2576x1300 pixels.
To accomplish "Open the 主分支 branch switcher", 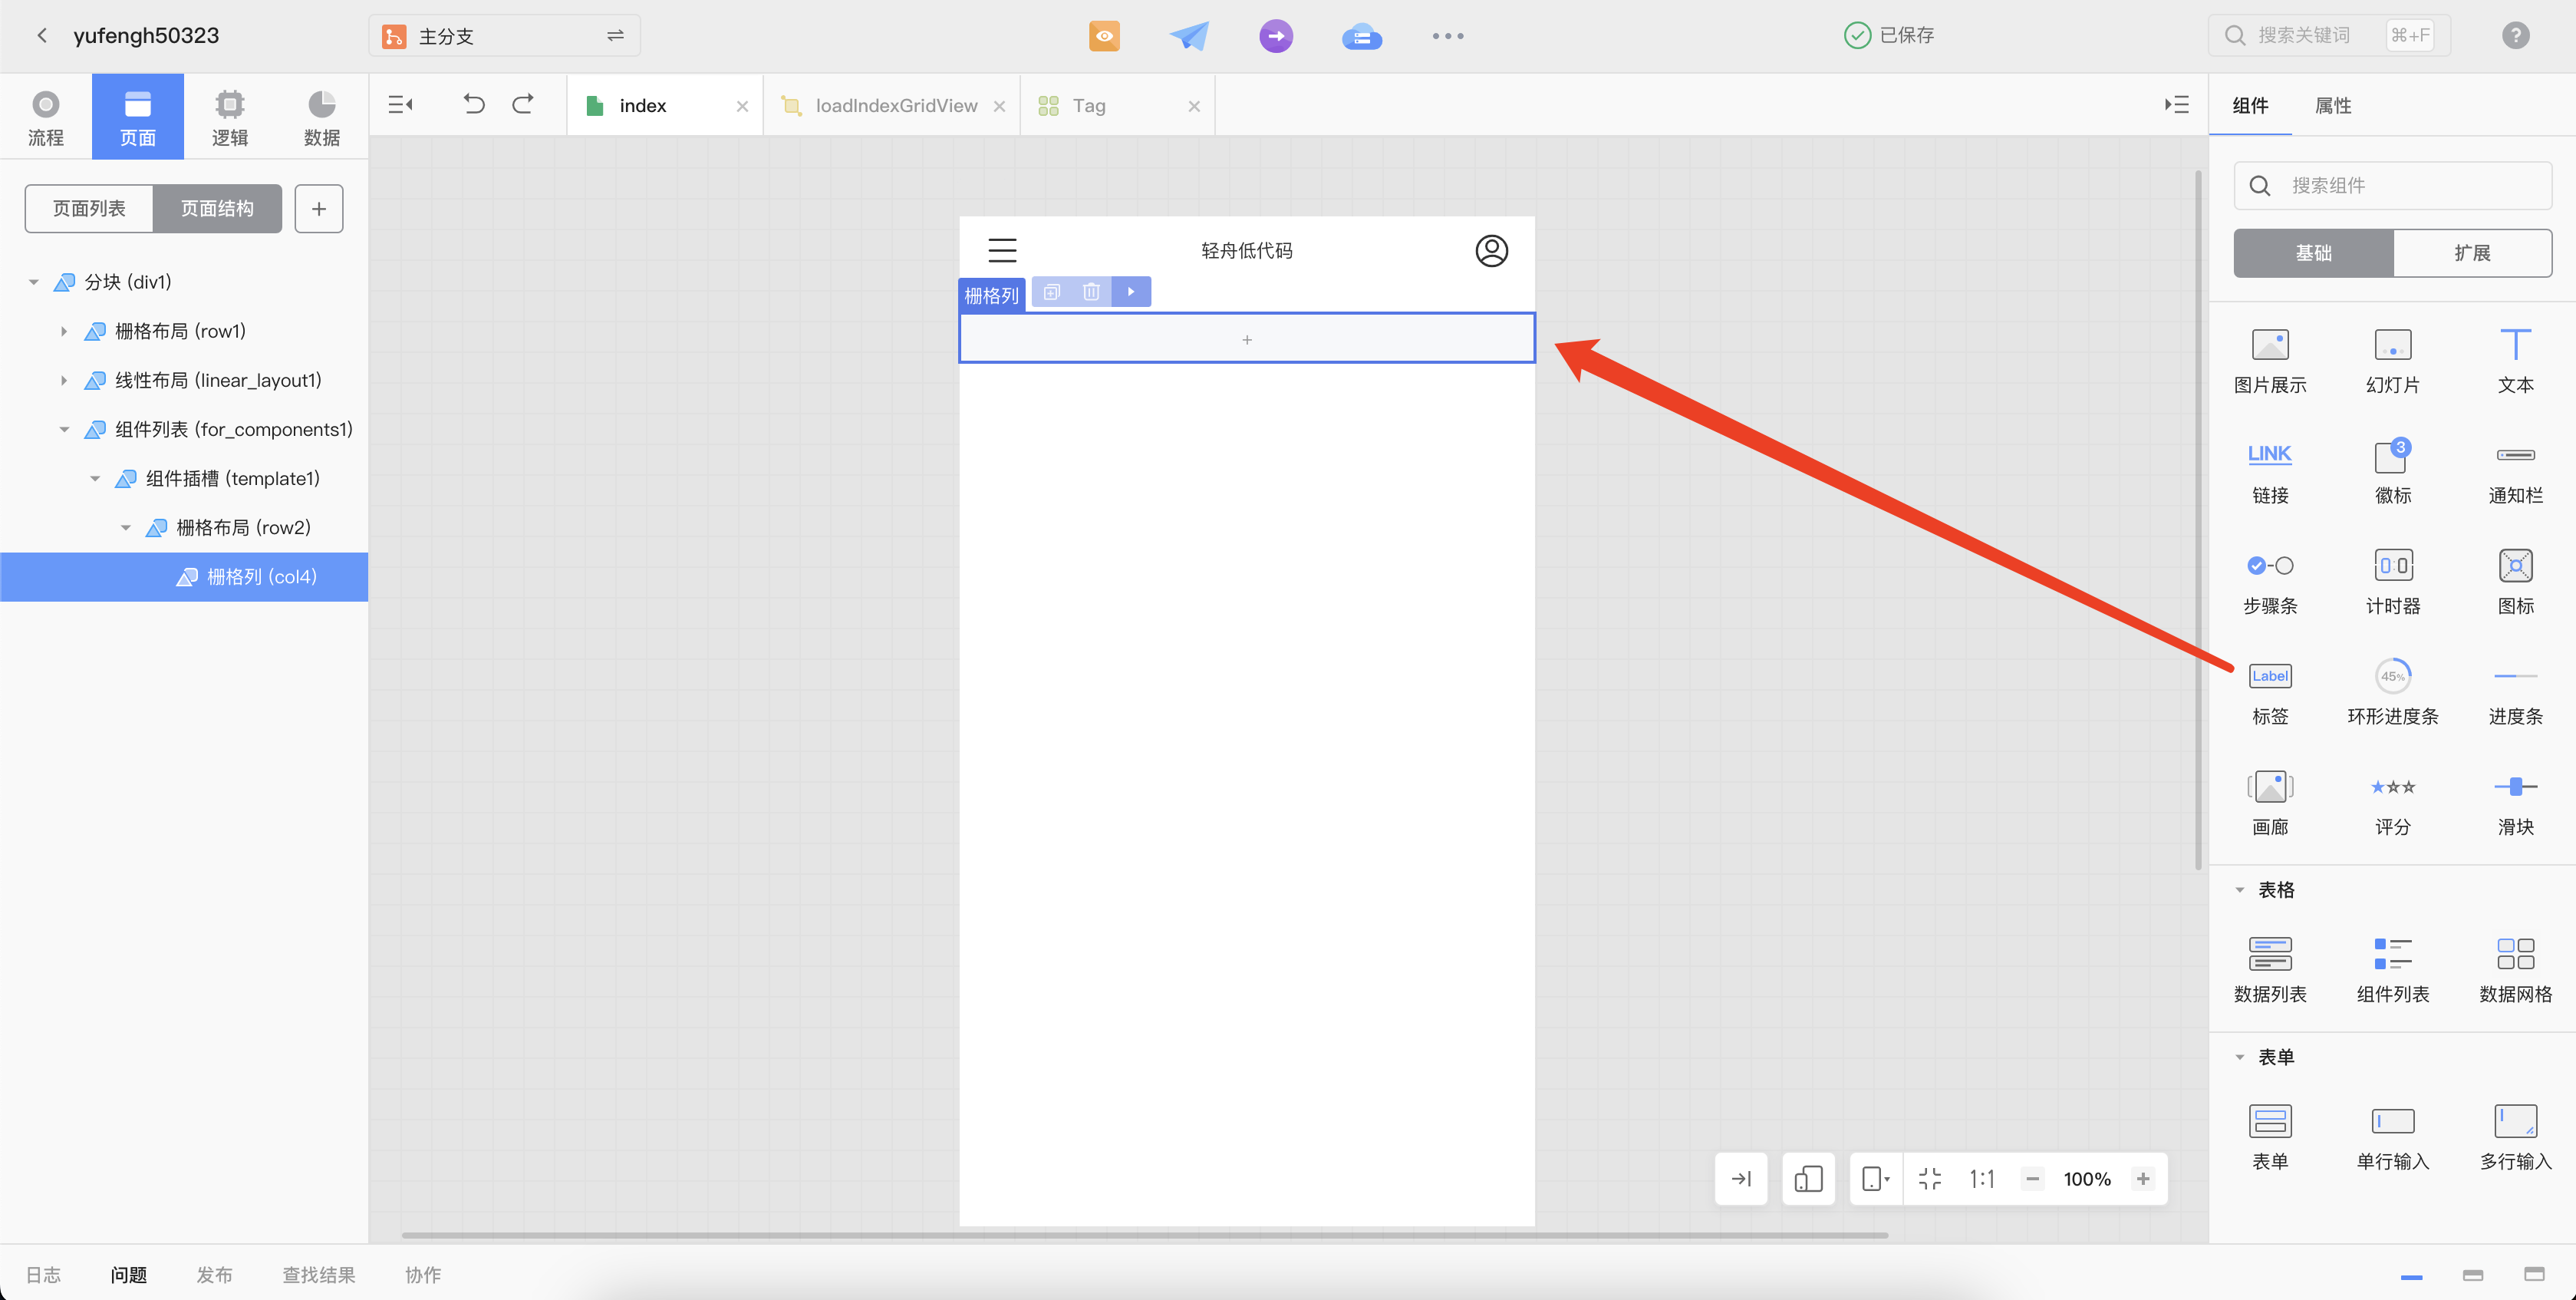I will coord(504,36).
